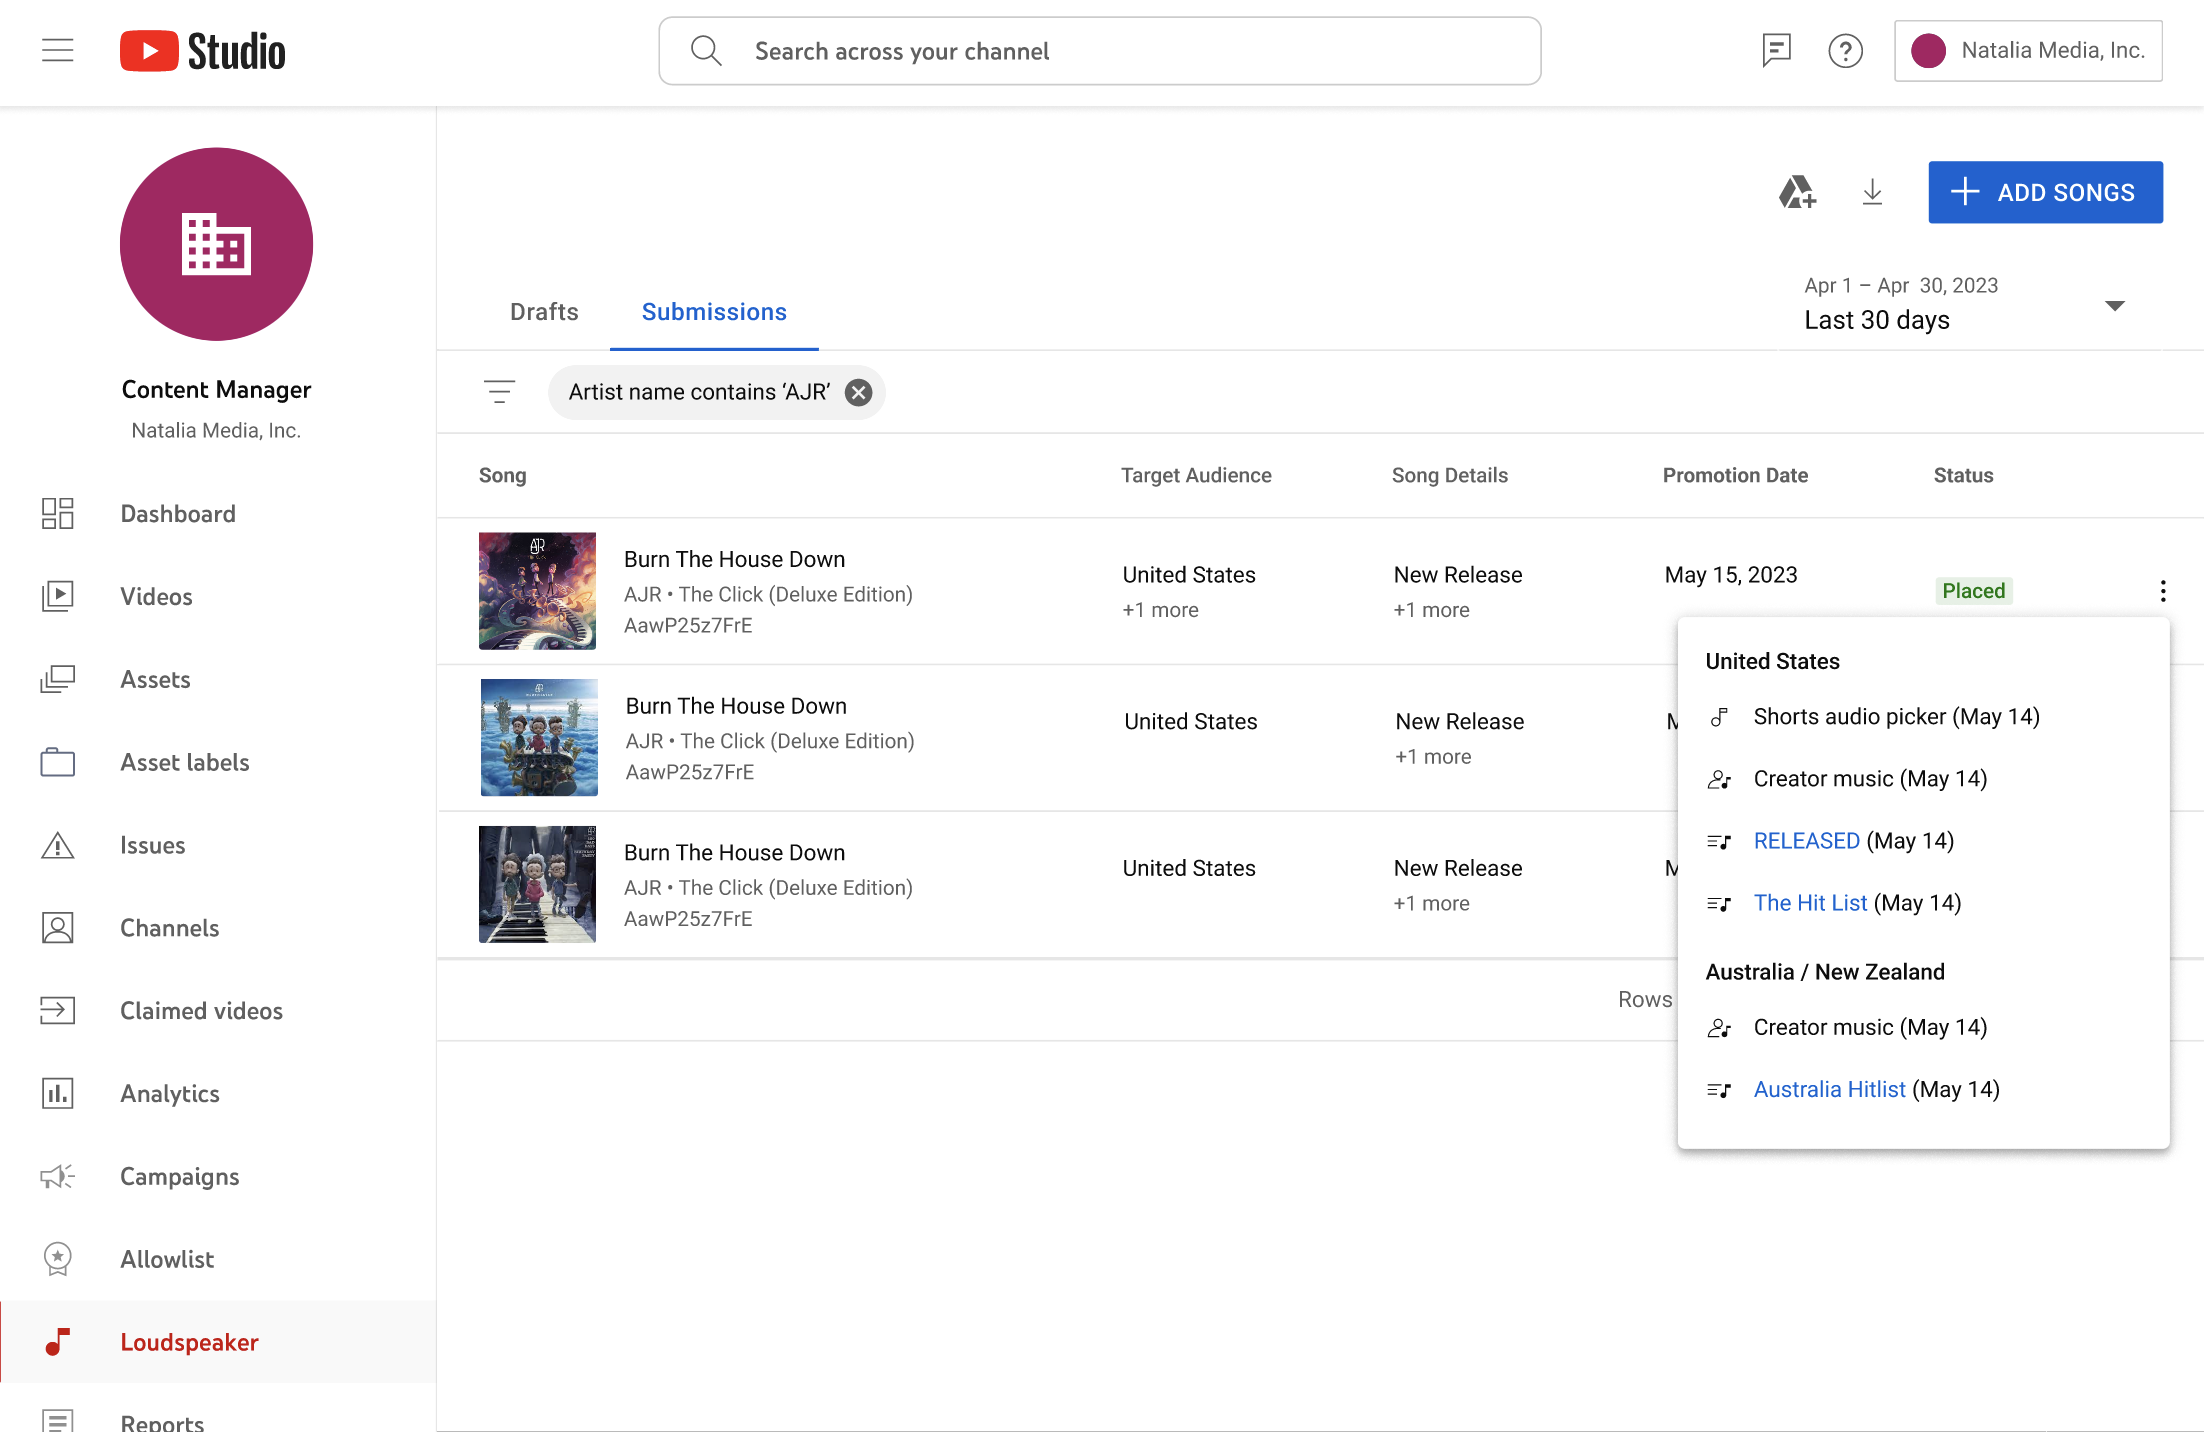2204x1432 pixels.
Task: Open the filter list icon
Action: [x=499, y=392]
